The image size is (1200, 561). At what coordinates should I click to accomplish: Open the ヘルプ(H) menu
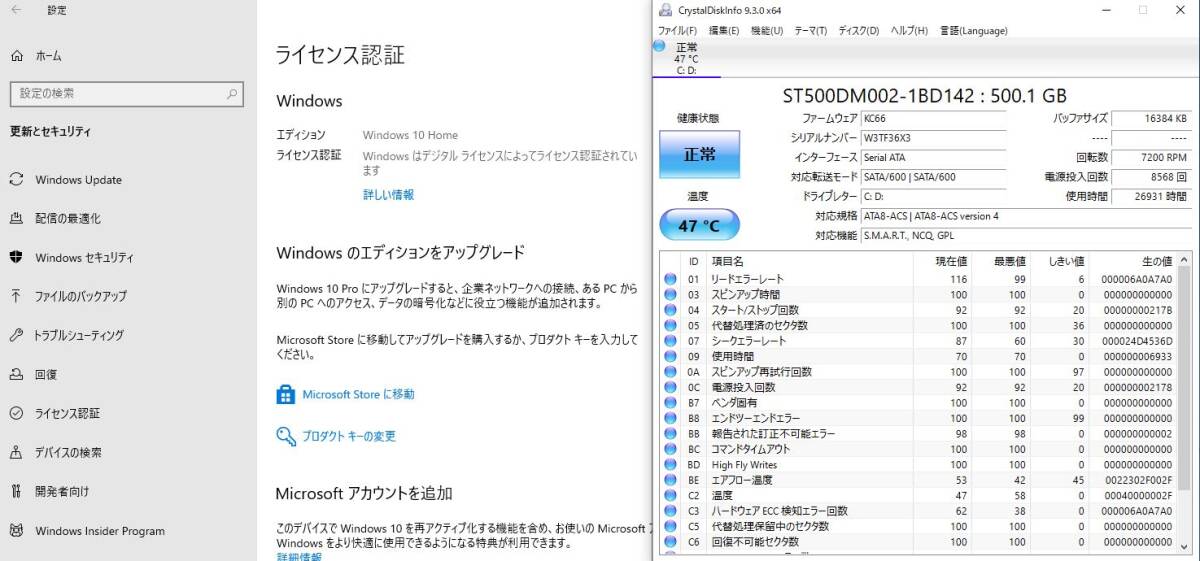[908, 31]
